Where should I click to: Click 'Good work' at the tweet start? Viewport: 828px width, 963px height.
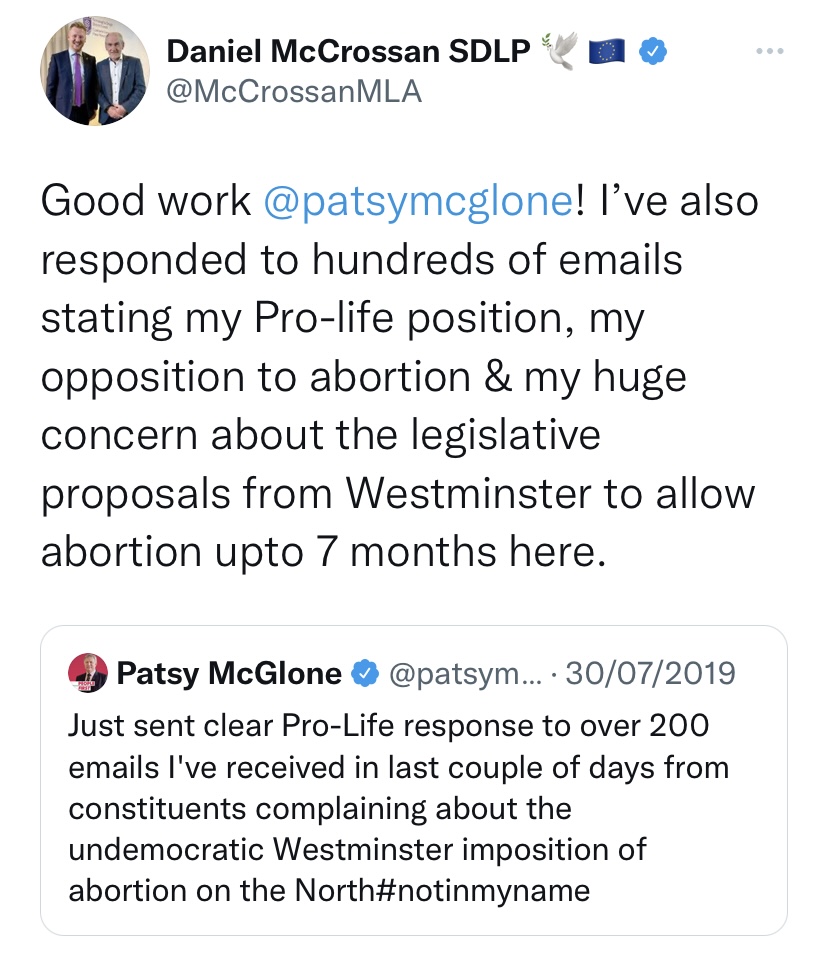(146, 201)
